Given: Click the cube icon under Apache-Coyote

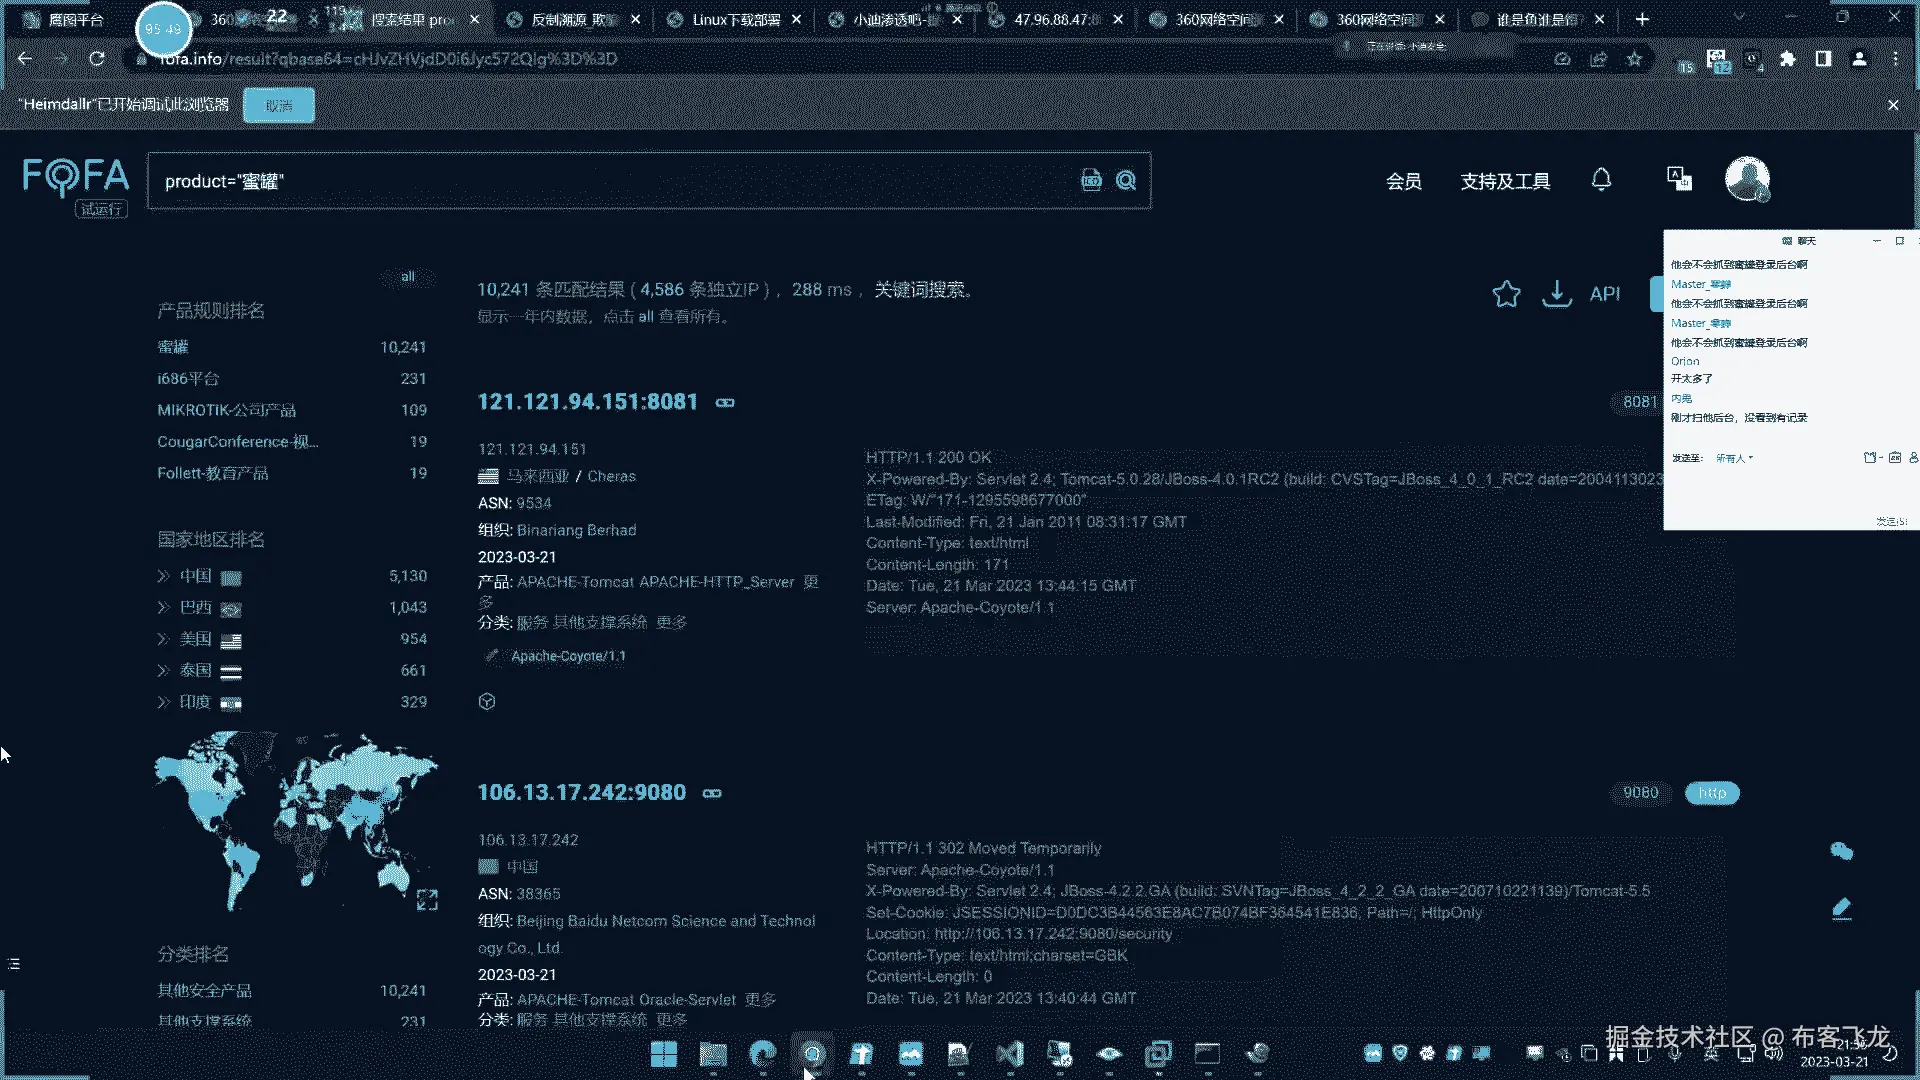Looking at the screenshot, I should coord(487,702).
